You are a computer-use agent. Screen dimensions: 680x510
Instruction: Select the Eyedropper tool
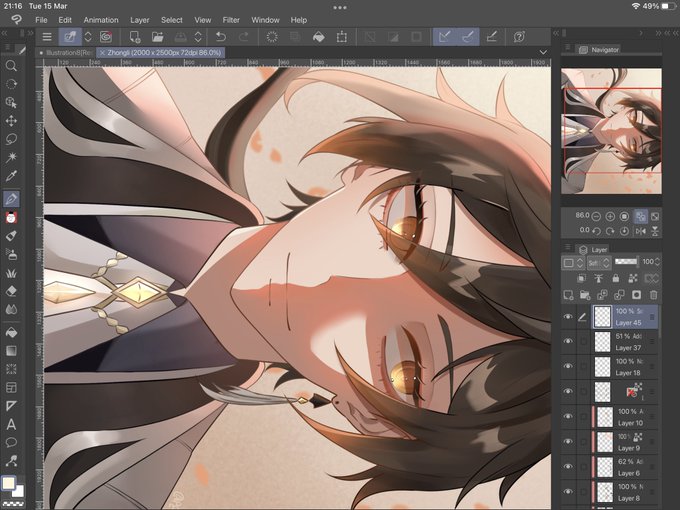(x=11, y=176)
